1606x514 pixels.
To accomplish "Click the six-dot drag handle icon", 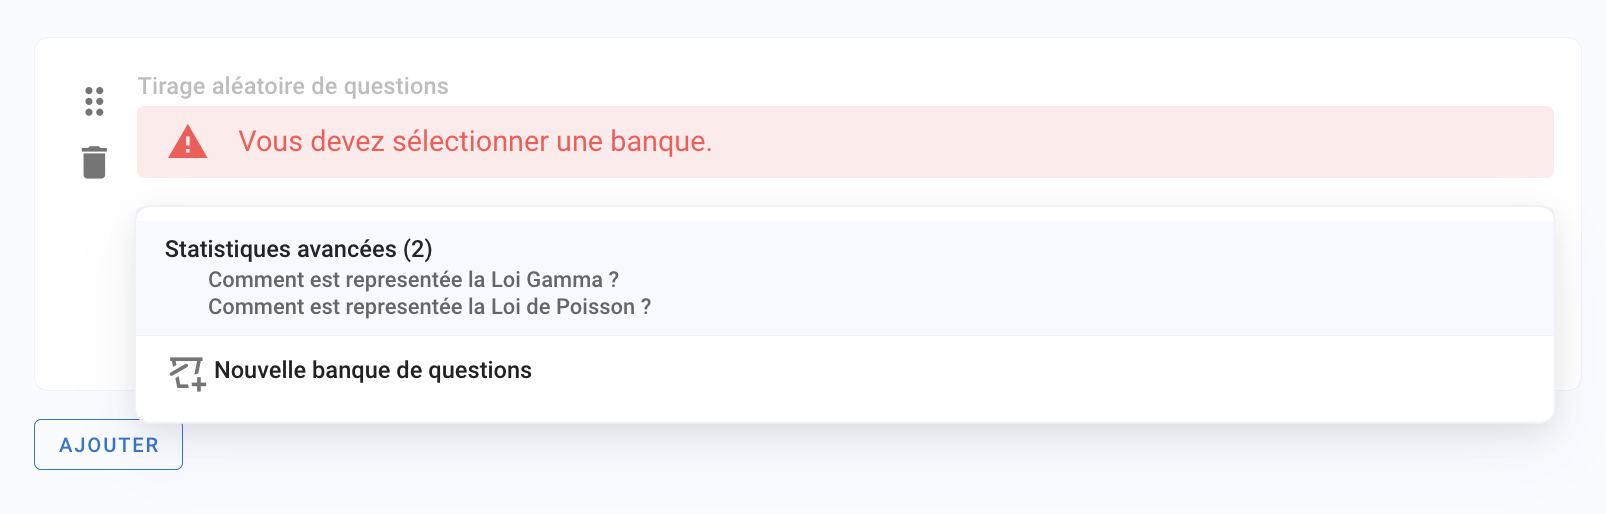I will pyautogui.click(x=94, y=101).
